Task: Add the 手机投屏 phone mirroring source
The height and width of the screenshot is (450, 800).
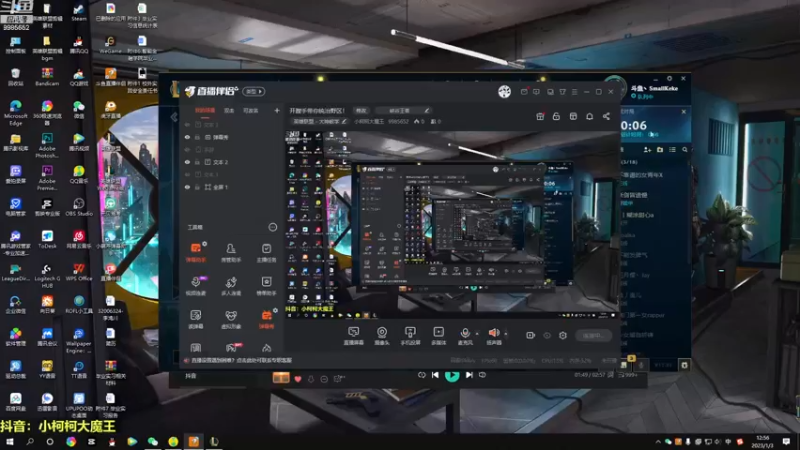Action: pos(410,336)
